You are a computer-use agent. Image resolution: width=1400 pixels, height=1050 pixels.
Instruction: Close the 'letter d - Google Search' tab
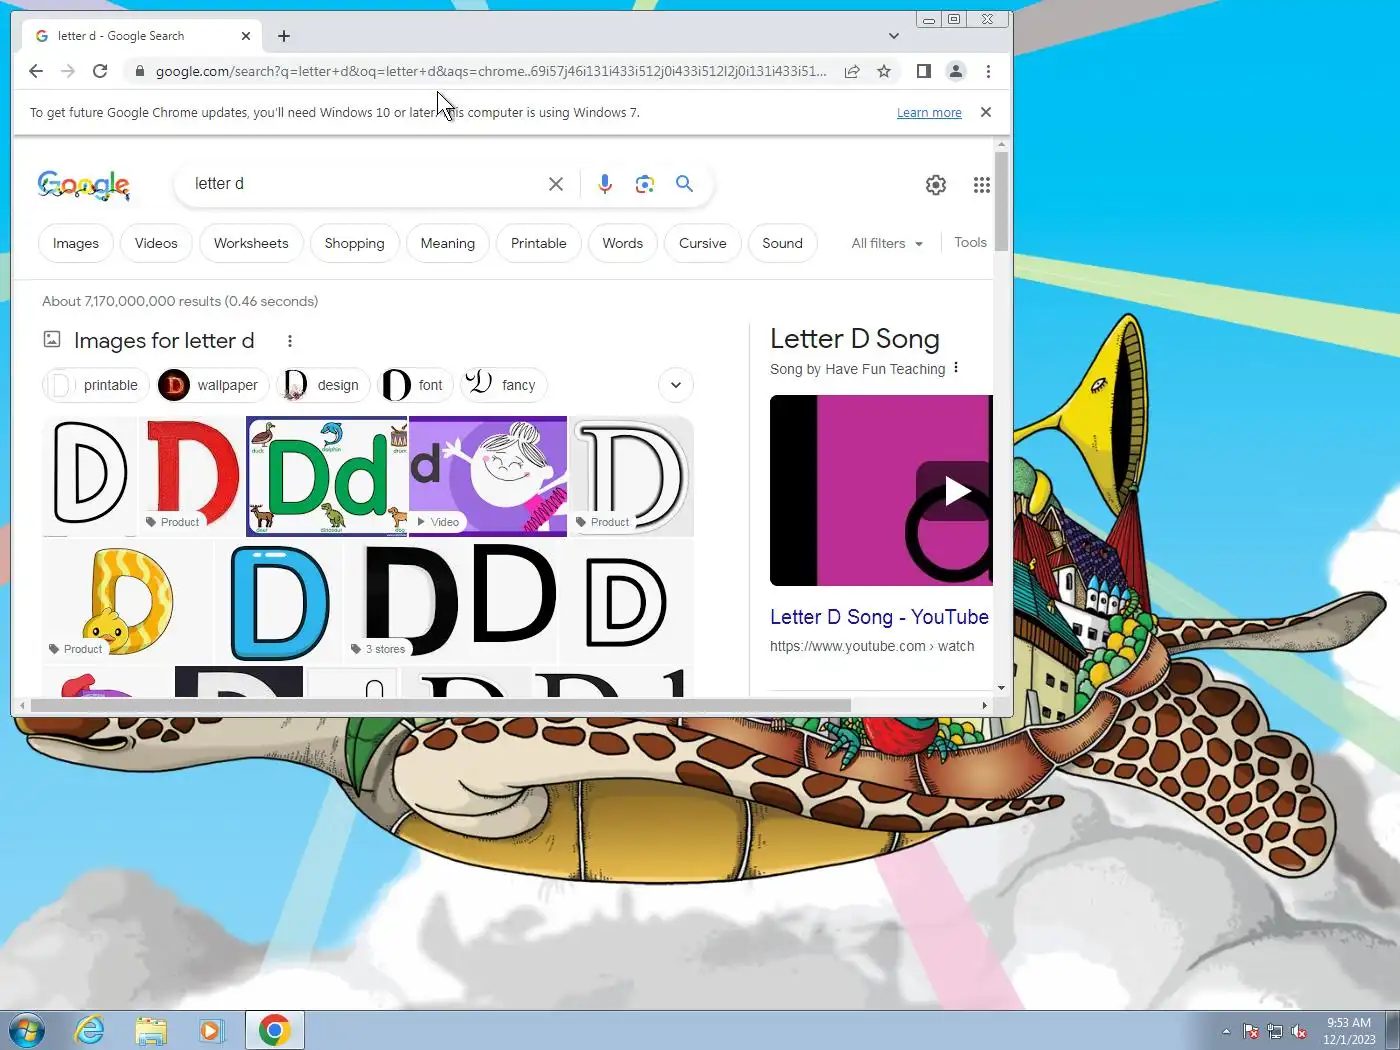[246, 36]
